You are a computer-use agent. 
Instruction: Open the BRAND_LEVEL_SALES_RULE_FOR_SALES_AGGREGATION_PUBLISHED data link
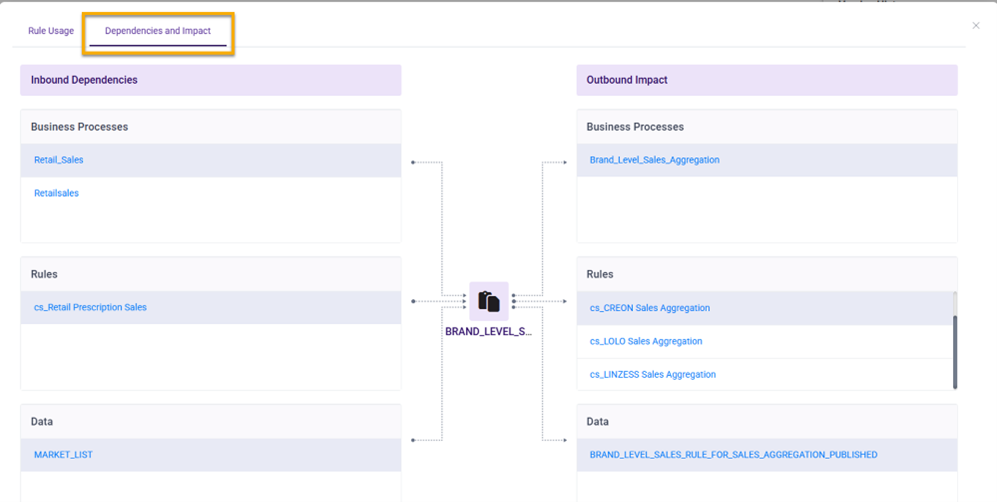[733, 455]
